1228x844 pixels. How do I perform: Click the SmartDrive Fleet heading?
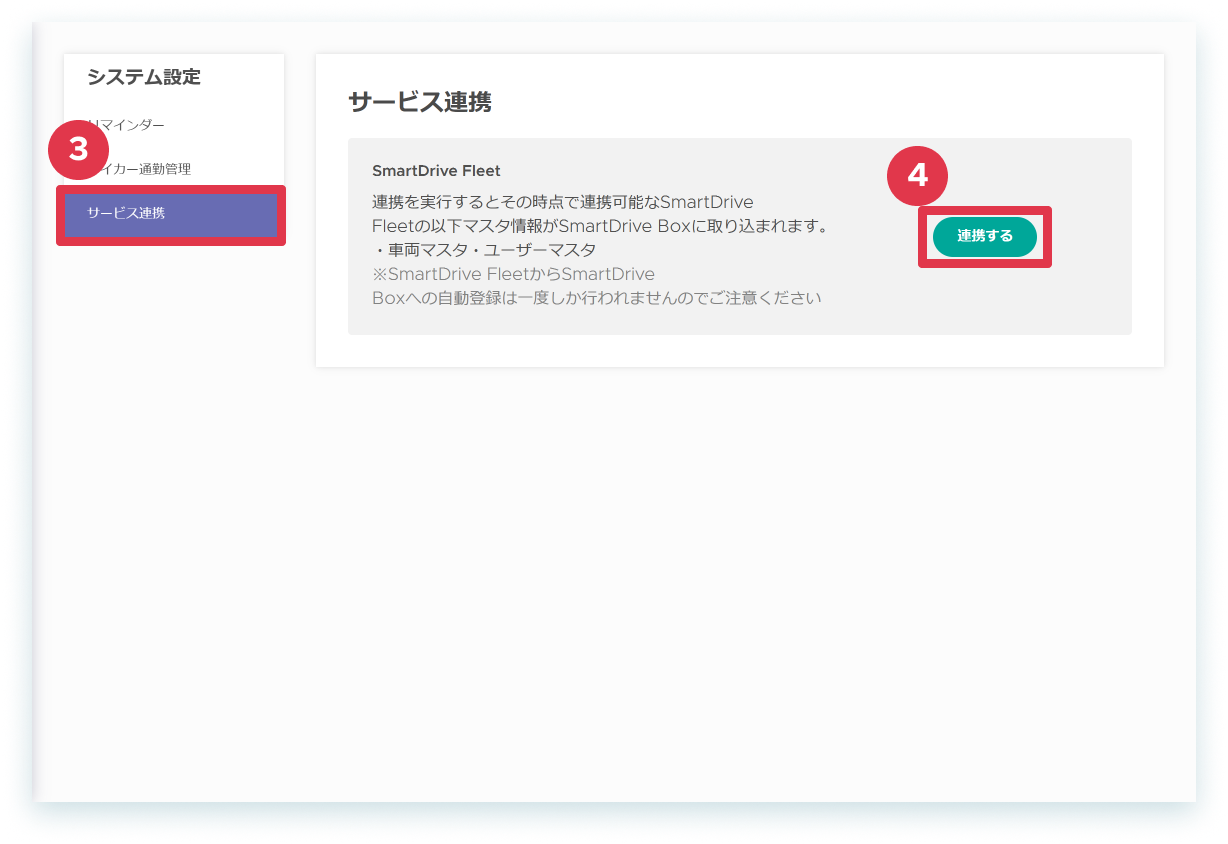(436, 171)
